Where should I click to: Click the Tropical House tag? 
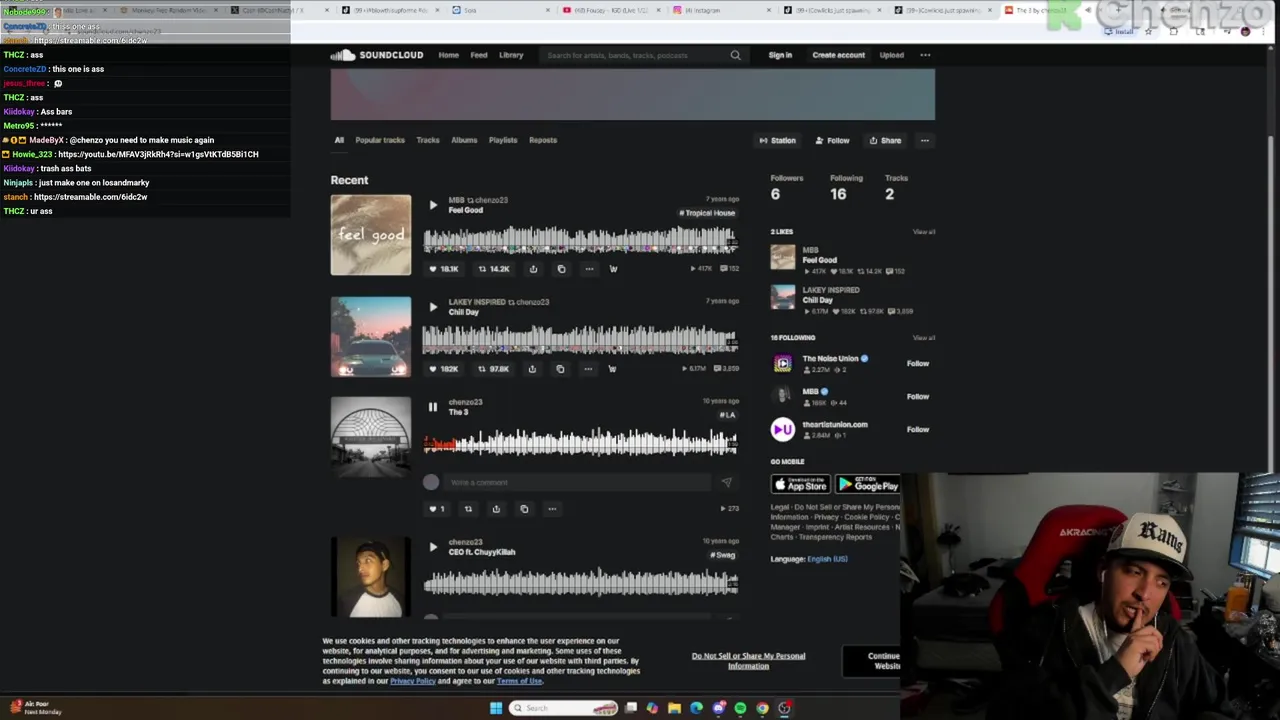(707, 213)
